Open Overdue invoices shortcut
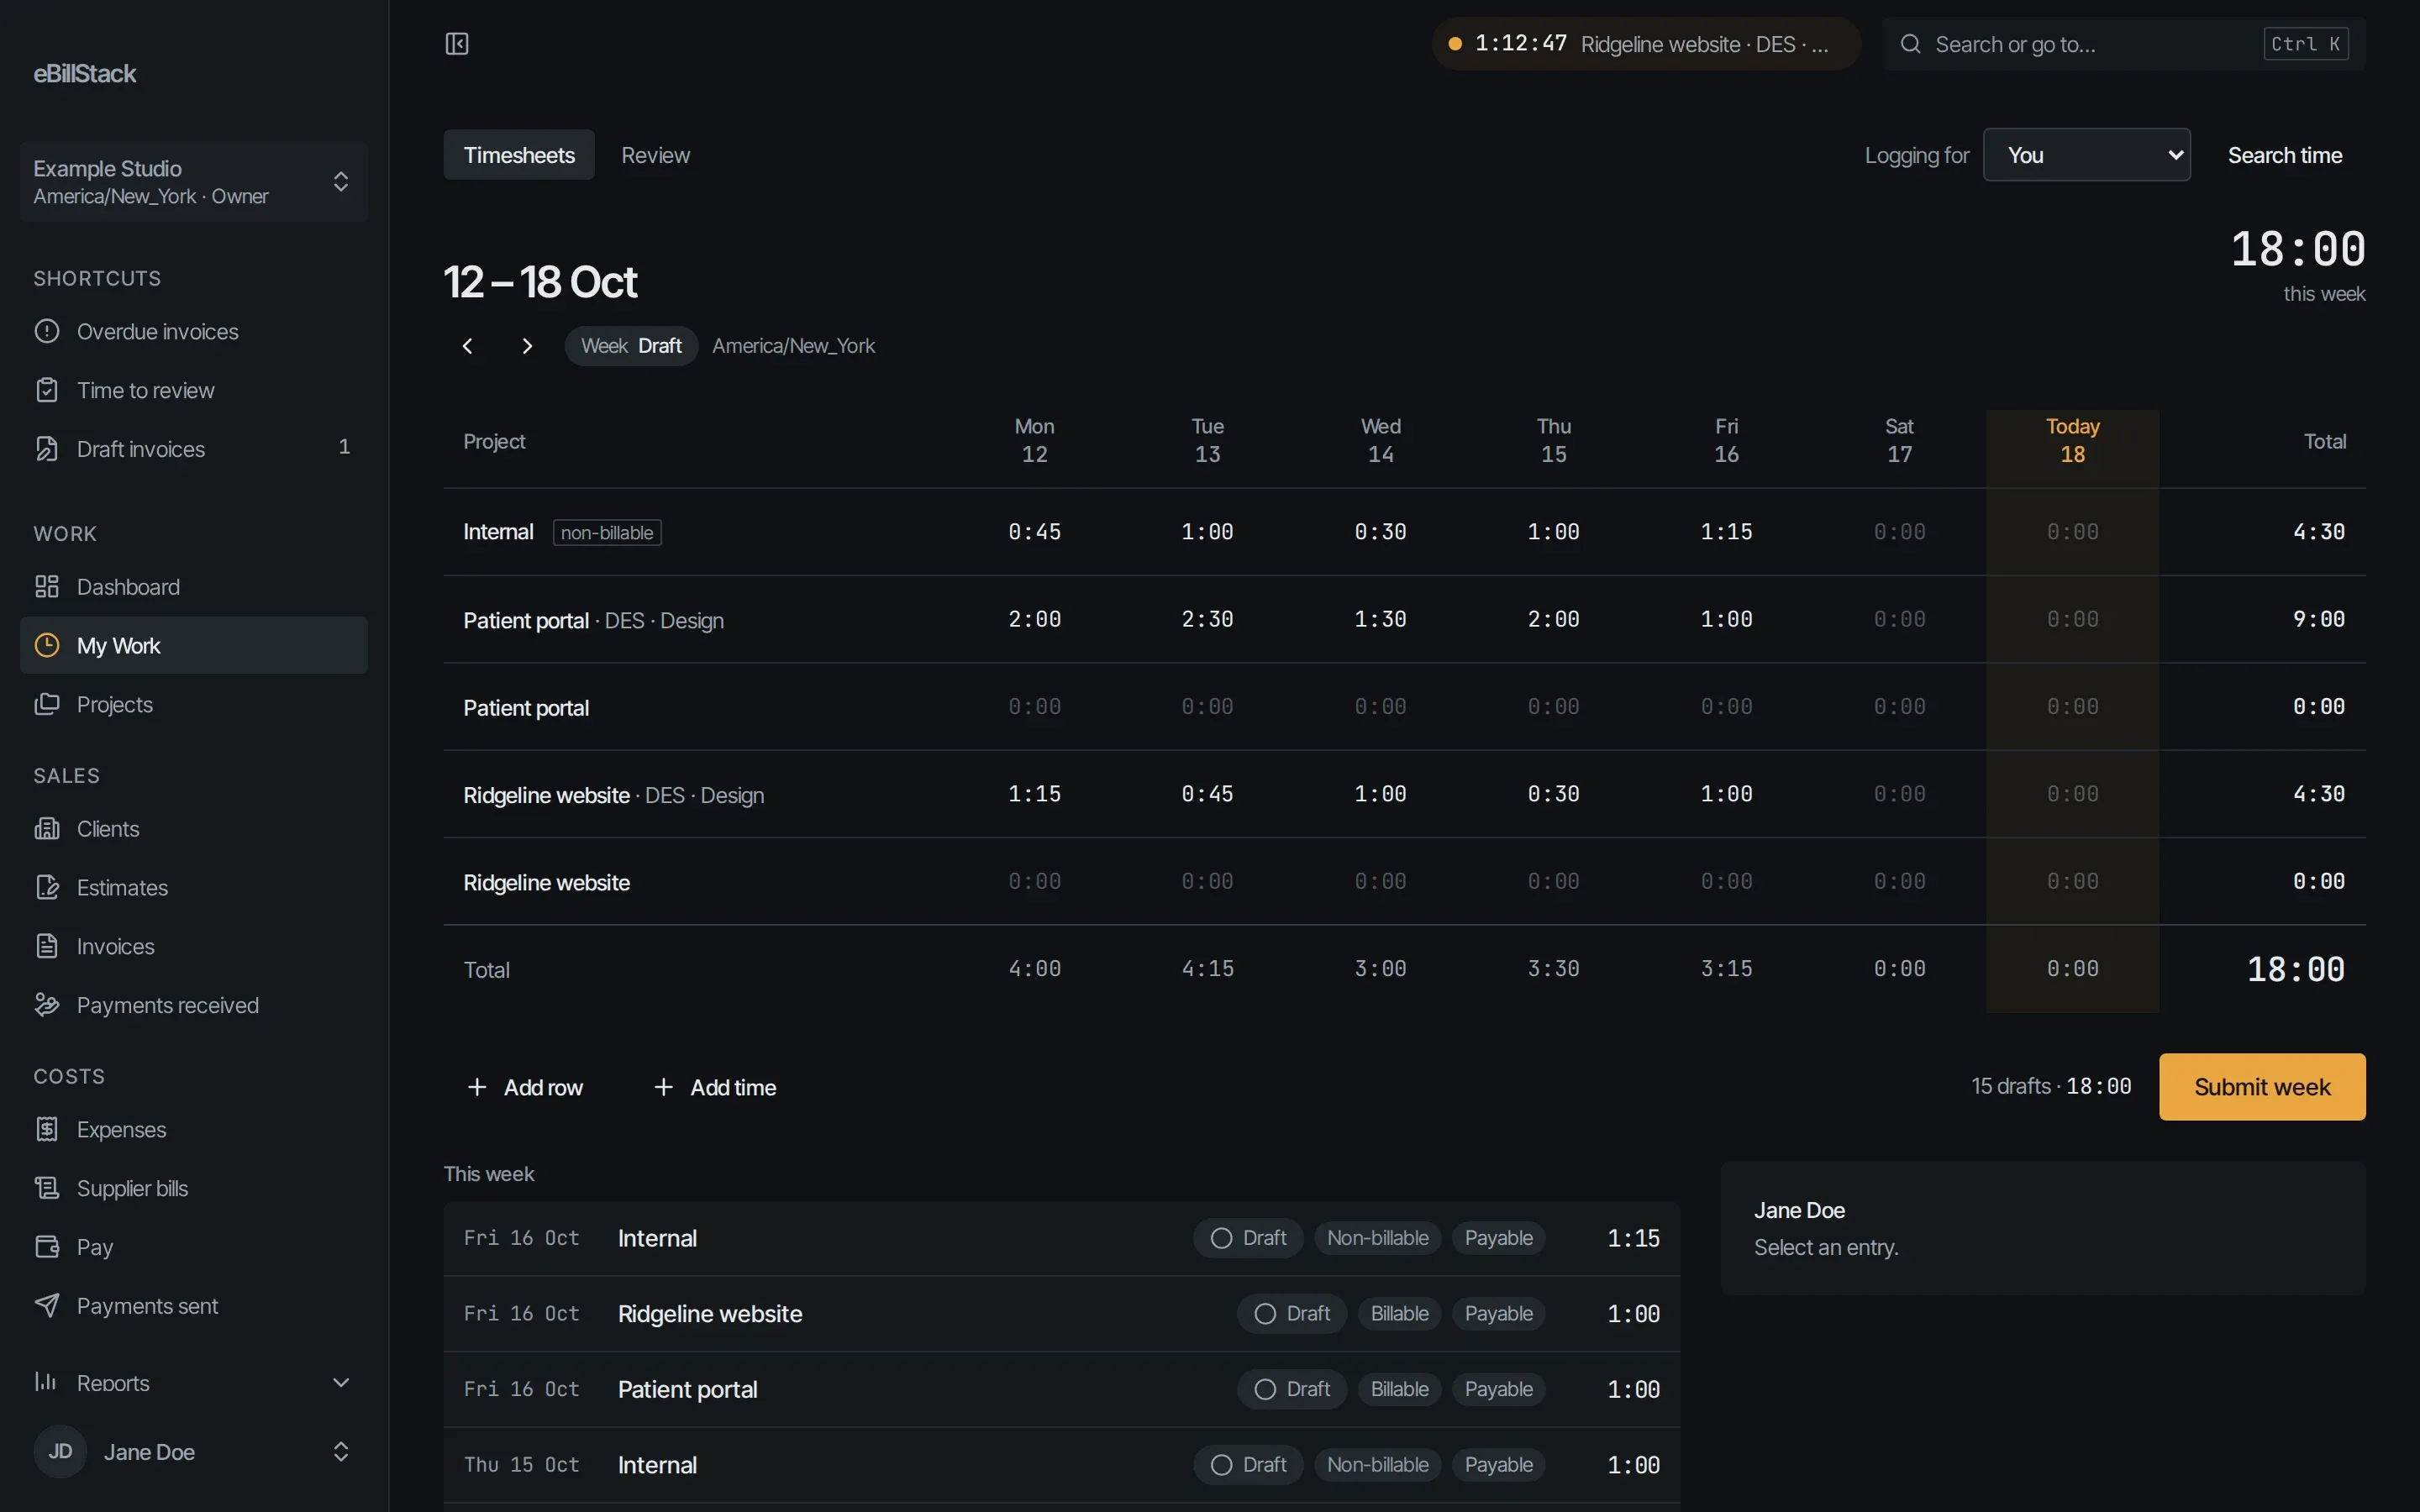2420x1512 pixels. 194,331
